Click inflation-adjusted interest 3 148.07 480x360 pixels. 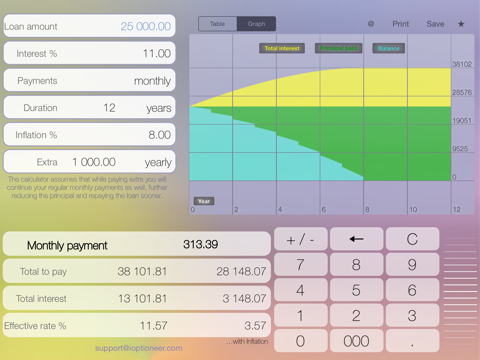244,298
